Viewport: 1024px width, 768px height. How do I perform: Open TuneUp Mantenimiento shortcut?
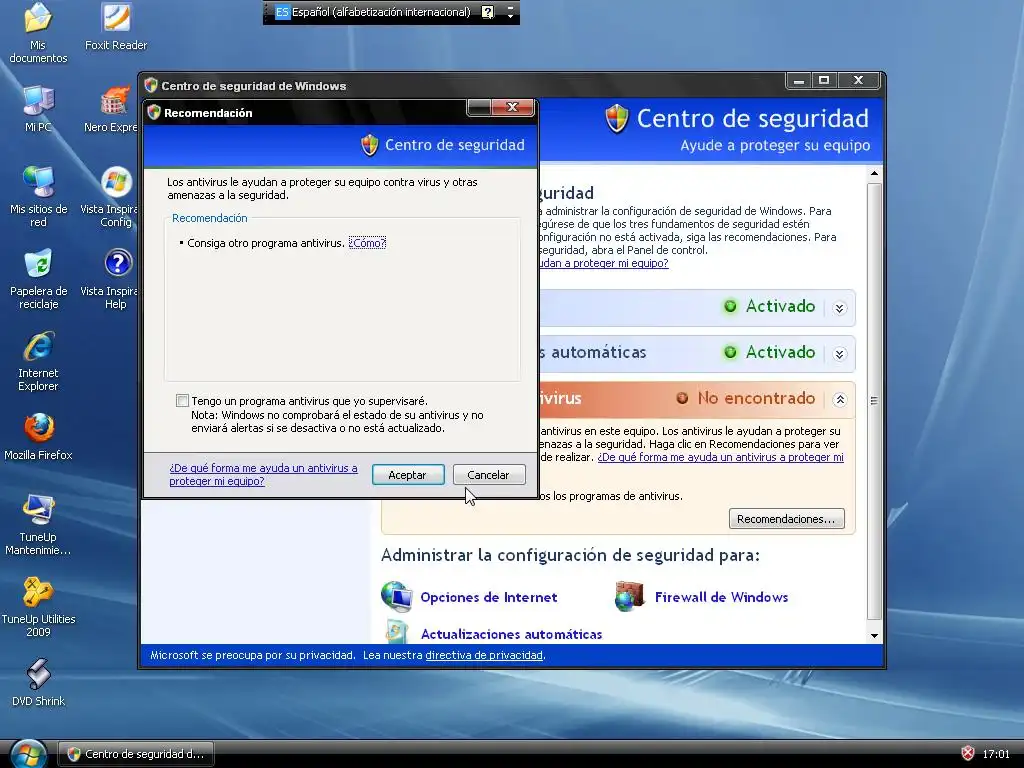(38, 525)
